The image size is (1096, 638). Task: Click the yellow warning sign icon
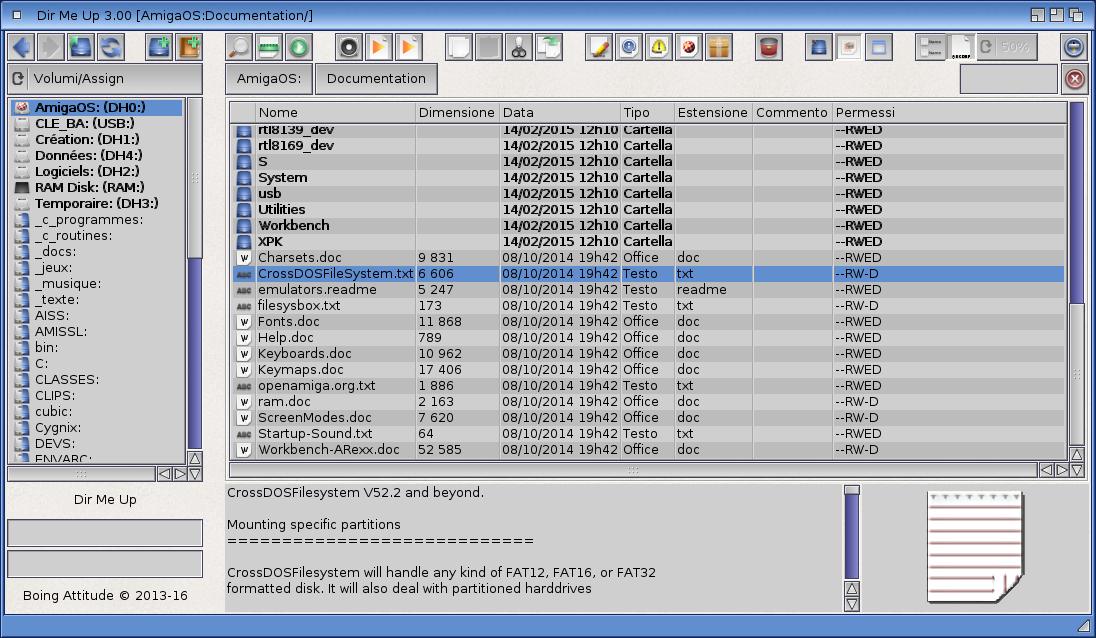[659, 47]
